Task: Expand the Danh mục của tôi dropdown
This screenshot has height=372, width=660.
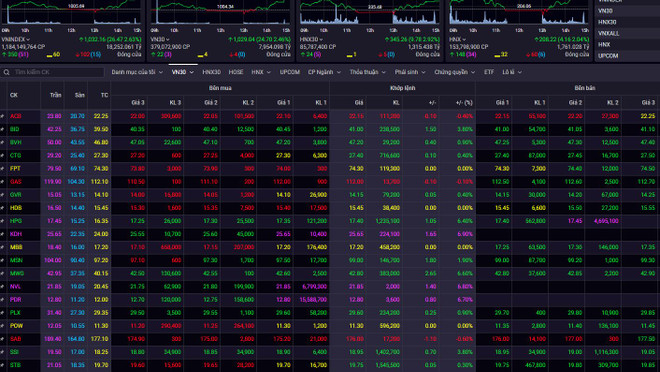Action: tap(137, 72)
